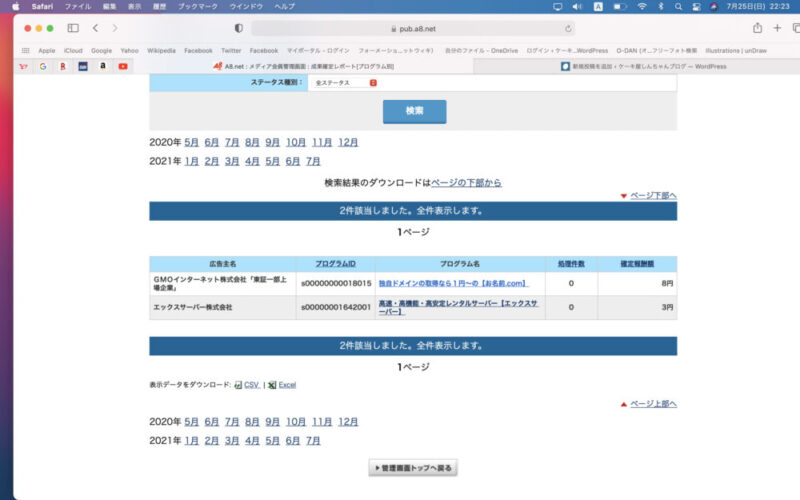Open the Siri icon in menu bar
The height and width of the screenshot is (500, 800).
coord(714,7)
